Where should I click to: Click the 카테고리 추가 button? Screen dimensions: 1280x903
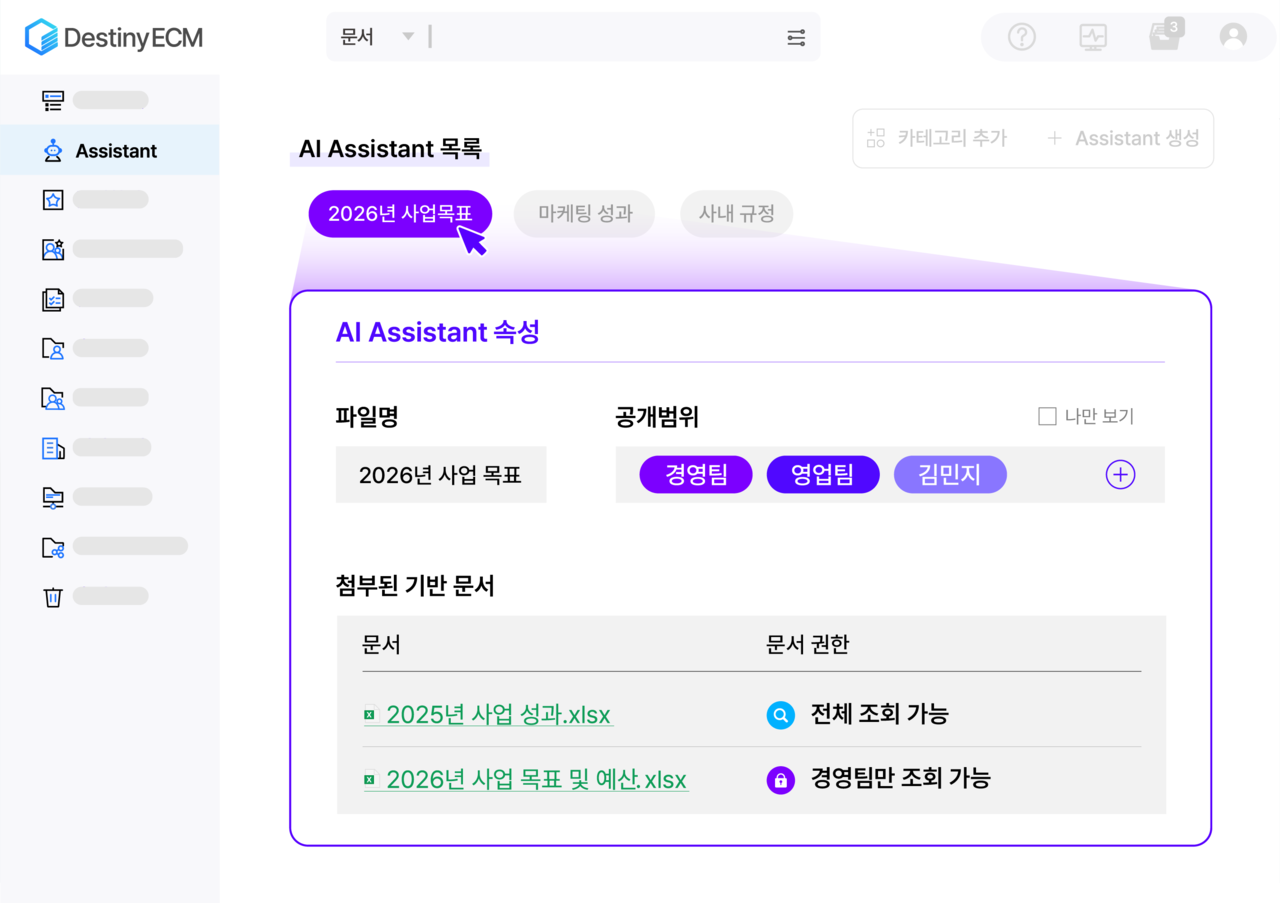tap(936, 139)
